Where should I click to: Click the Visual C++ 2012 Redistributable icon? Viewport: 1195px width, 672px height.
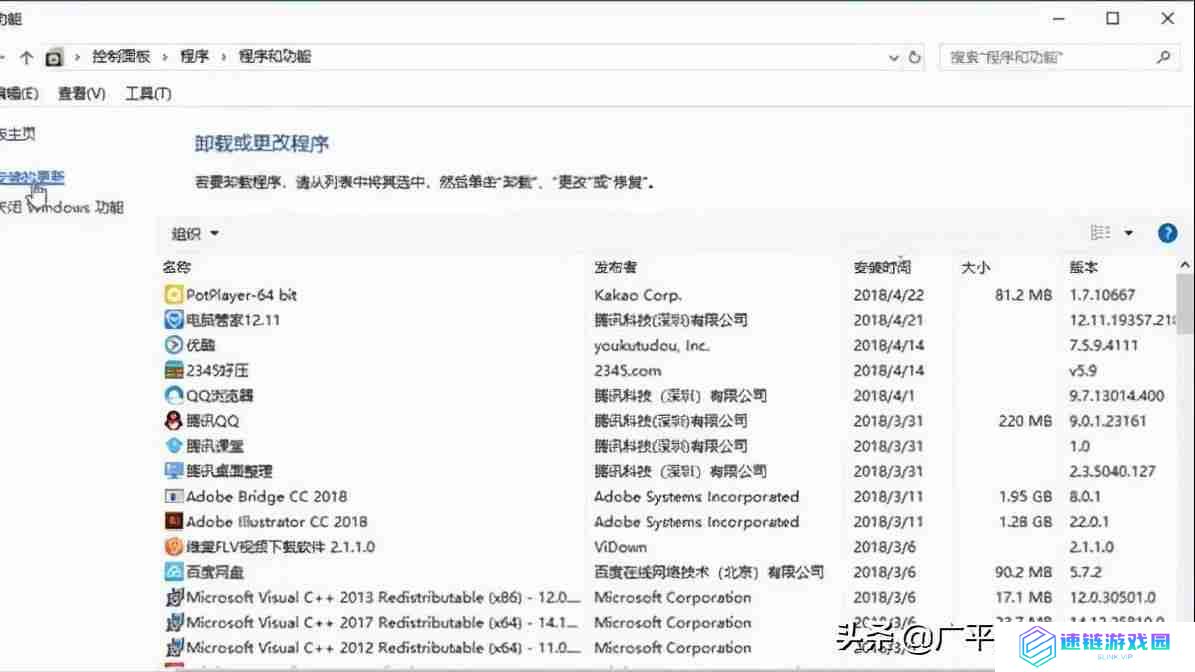coord(173,648)
